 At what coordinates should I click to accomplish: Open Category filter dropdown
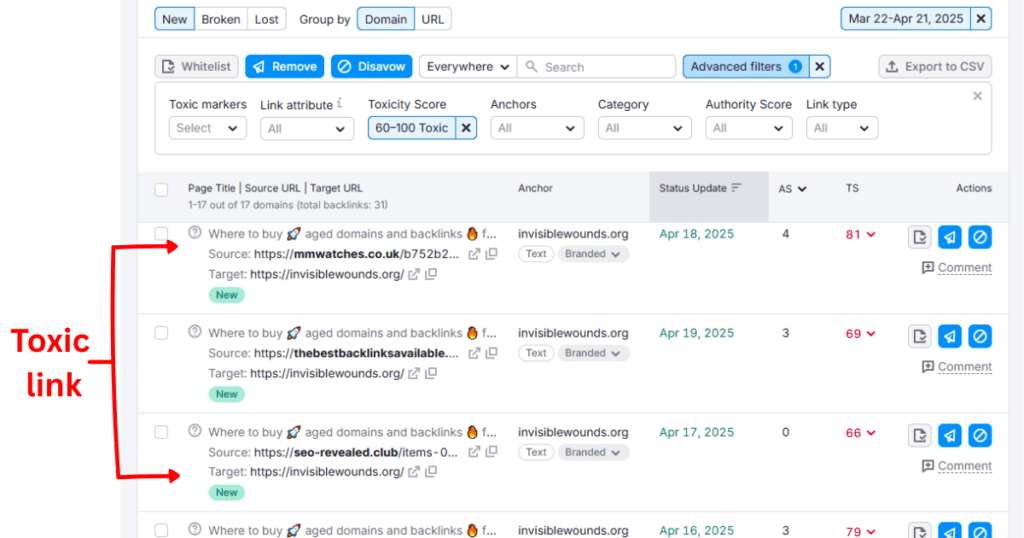click(645, 128)
